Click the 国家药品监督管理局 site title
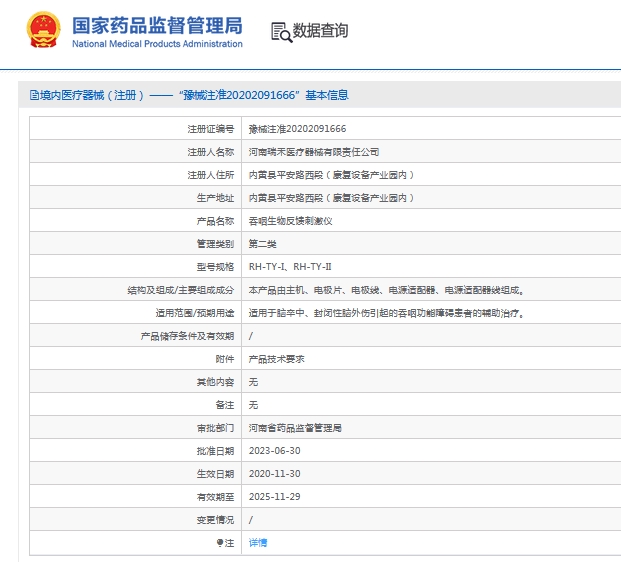 coord(157,25)
